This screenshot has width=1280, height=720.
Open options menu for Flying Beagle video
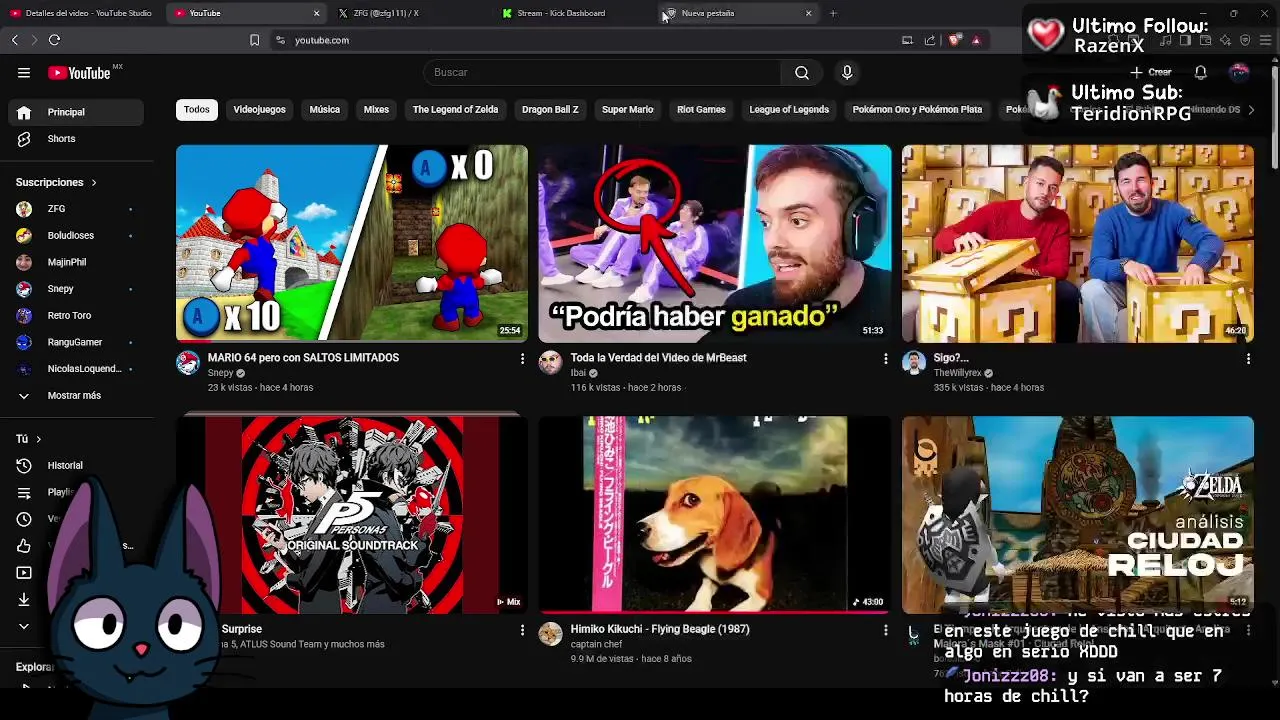click(885, 630)
